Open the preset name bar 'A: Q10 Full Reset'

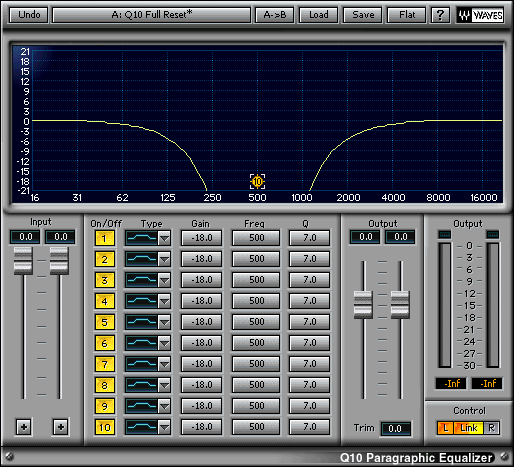(x=152, y=15)
